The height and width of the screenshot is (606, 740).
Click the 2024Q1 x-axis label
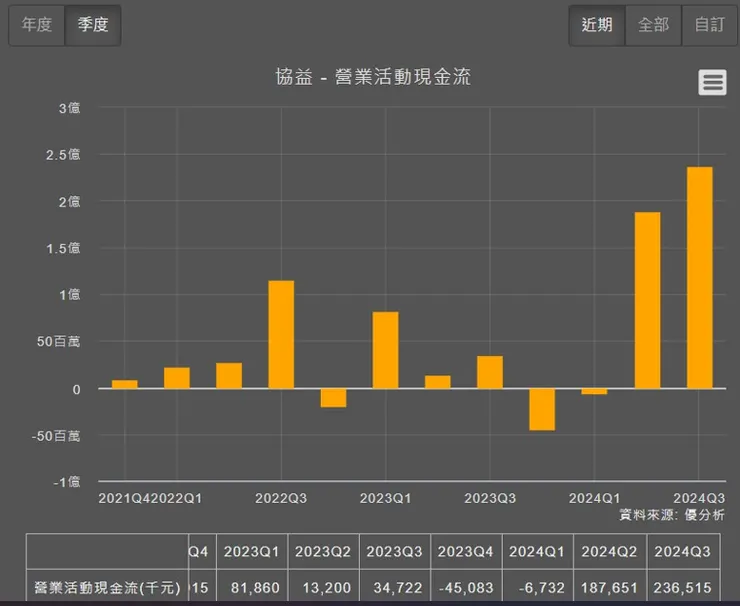[594, 498]
